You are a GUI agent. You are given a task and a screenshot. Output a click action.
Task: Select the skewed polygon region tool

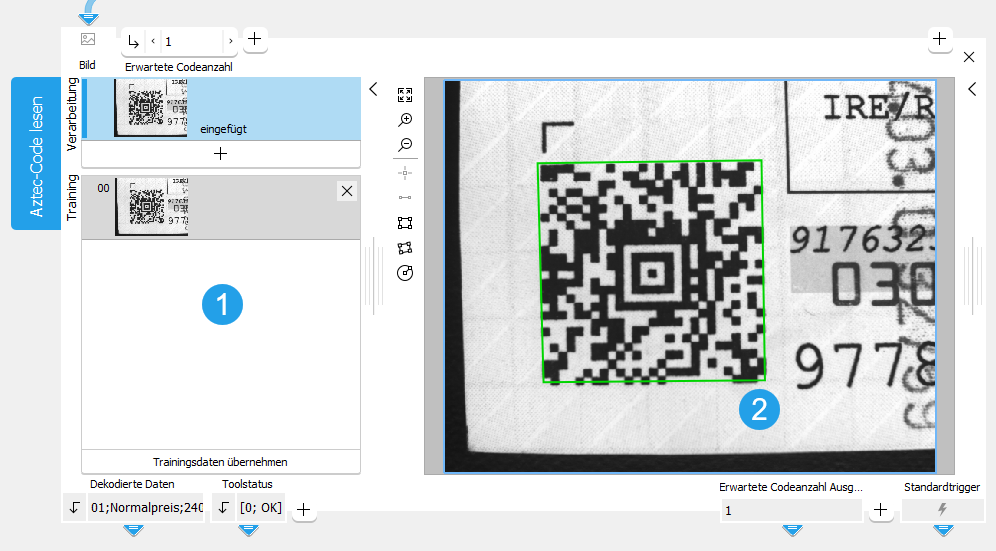[405, 248]
